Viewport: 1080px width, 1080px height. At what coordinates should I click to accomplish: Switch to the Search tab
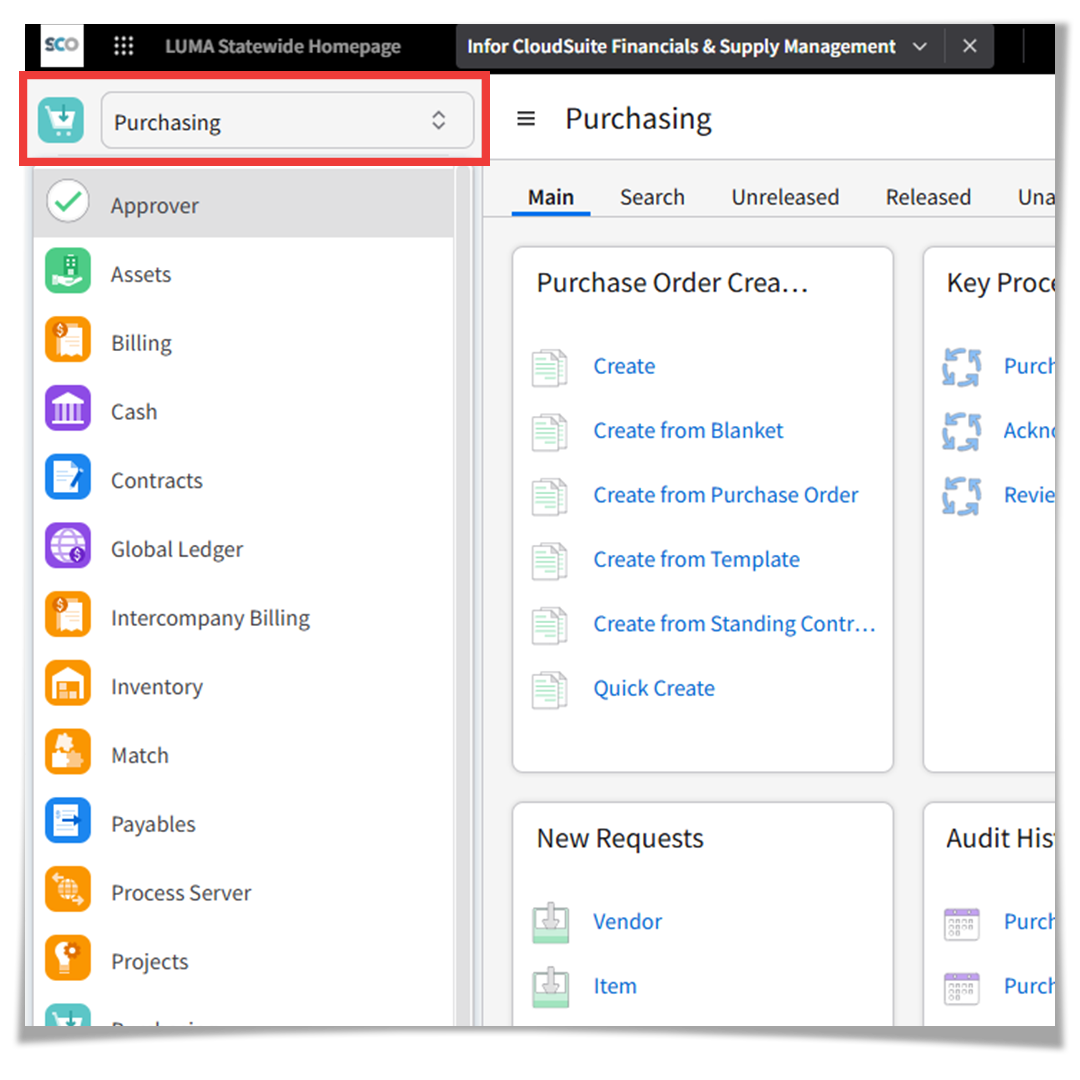click(x=652, y=198)
